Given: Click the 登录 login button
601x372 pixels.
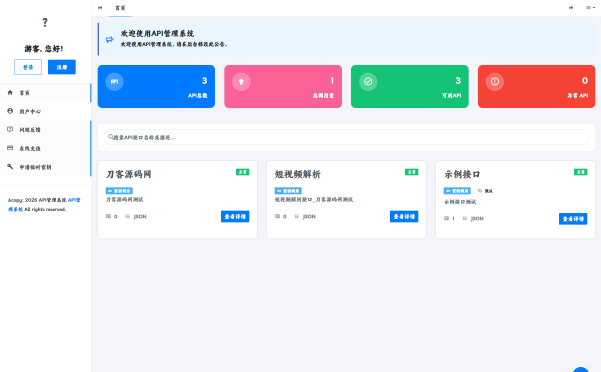Looking at the screenshot, I should (28, 67).
